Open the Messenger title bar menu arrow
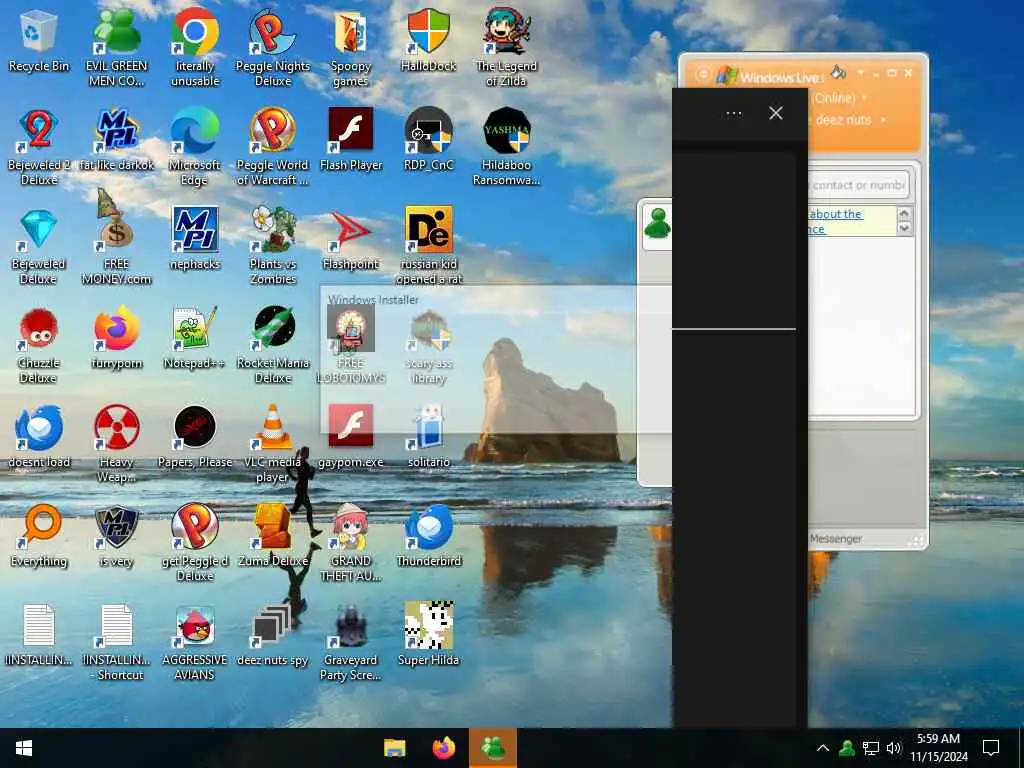The height and width of the screenshot is (768, 1024). click(861, 72)
